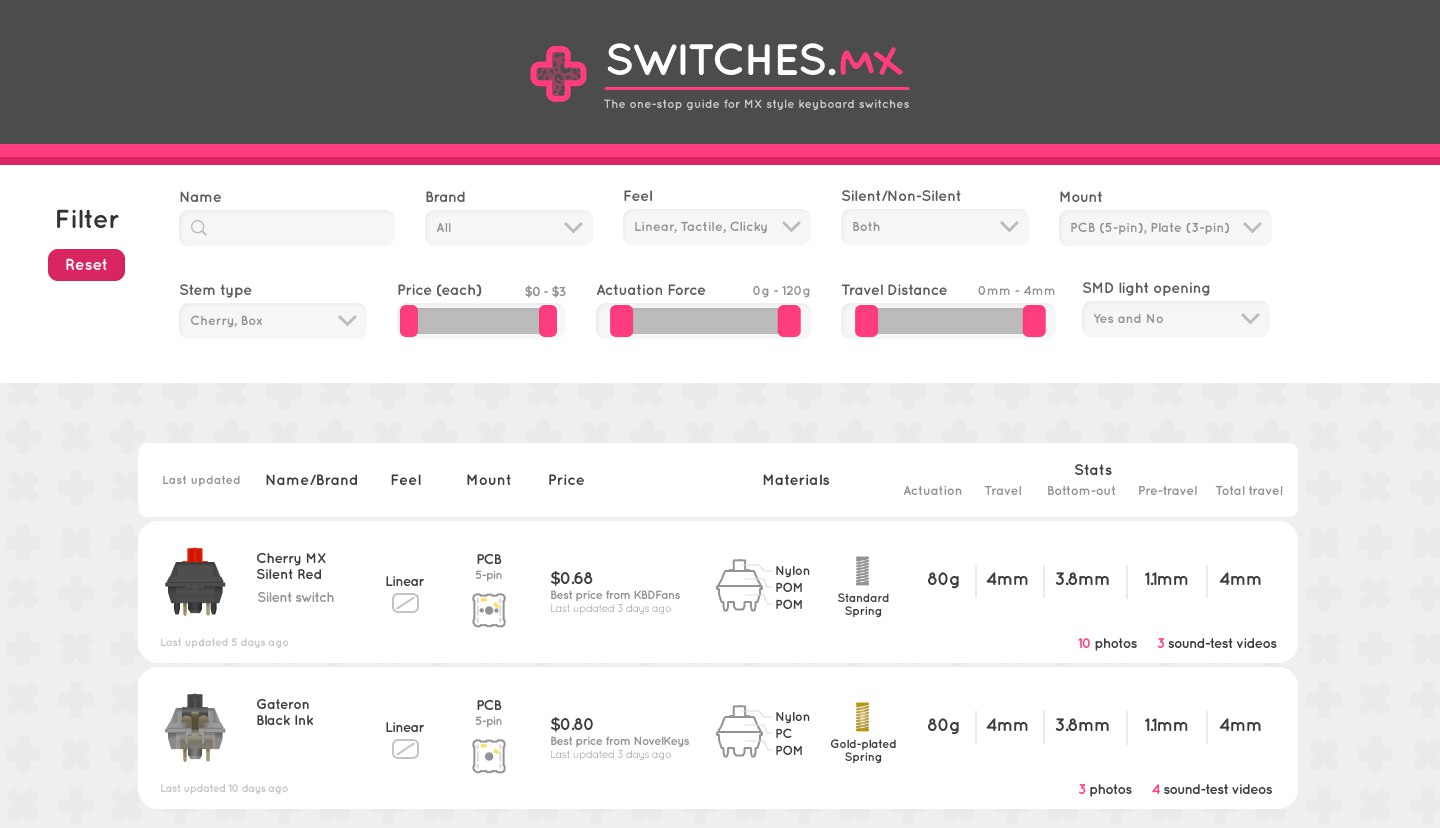Click the Last updated column header

201,480
